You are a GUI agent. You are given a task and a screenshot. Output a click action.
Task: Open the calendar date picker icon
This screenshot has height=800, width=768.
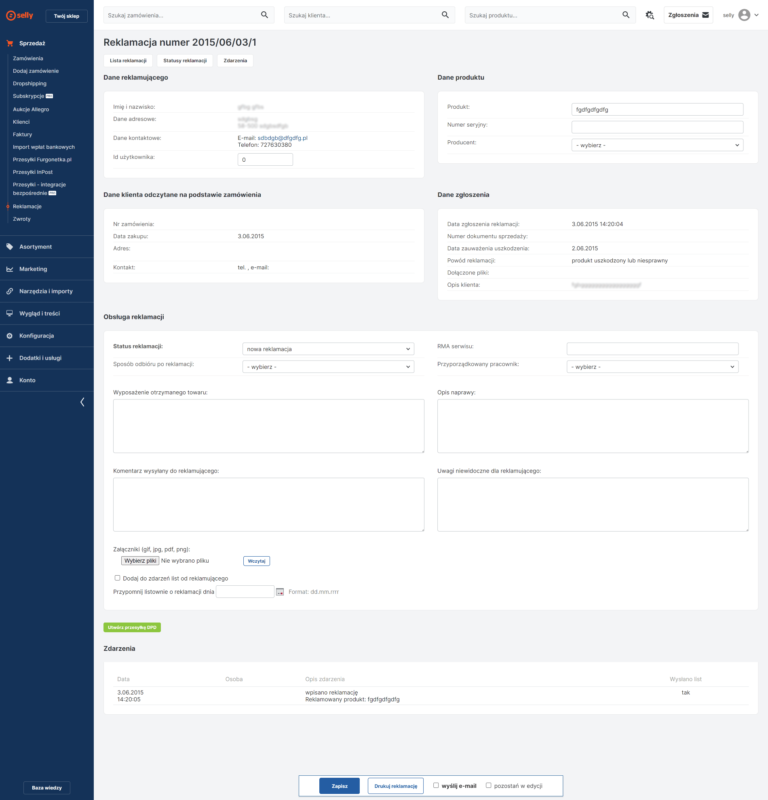tap(280, 592)
